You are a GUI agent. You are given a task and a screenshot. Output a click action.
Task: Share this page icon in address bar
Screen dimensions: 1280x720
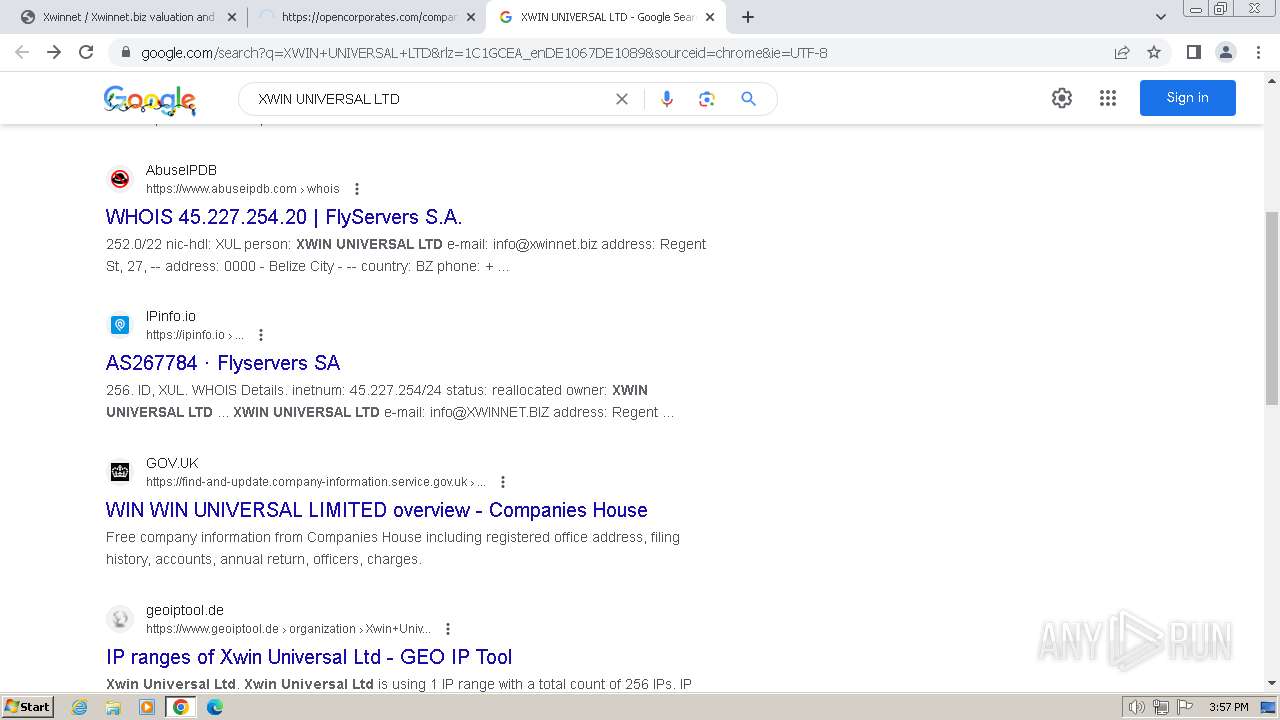click(1122, 52)
